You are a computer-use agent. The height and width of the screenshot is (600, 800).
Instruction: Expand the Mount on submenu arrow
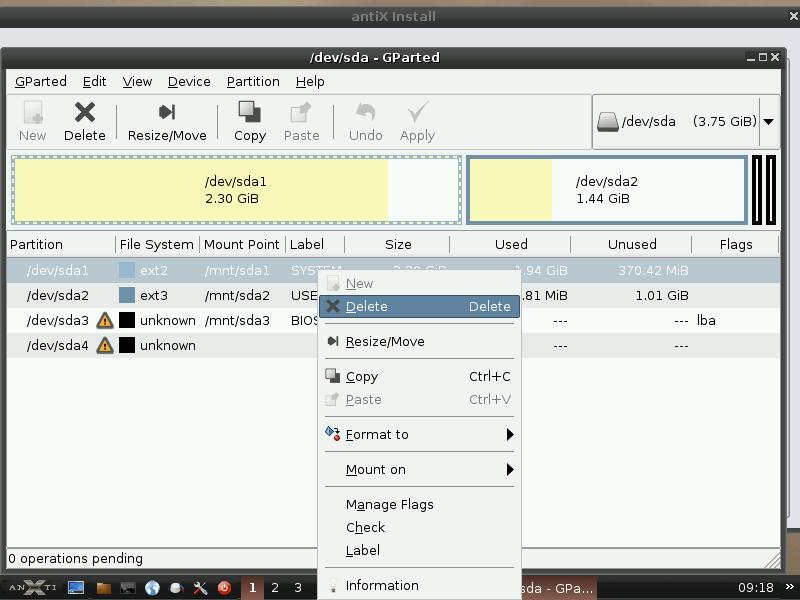click(x=510, y=469)
